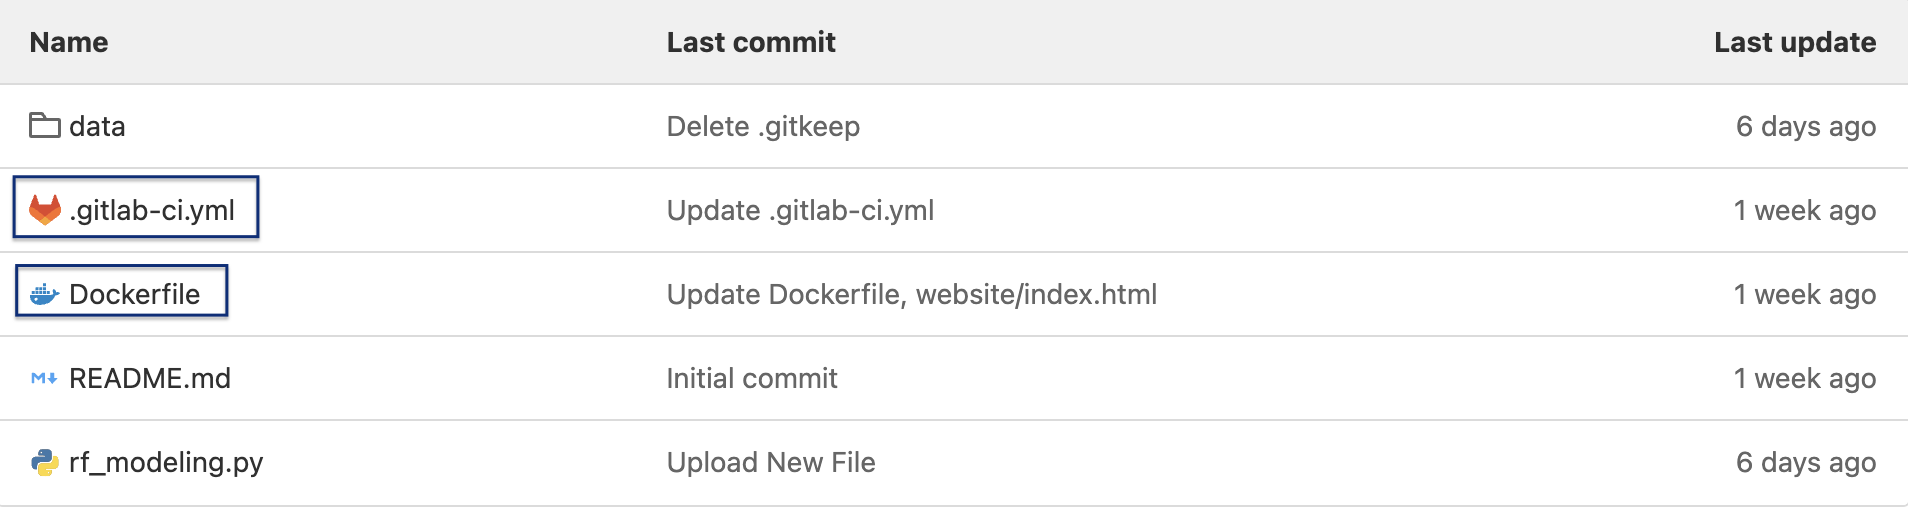Open README.md file

coord(150,378)
